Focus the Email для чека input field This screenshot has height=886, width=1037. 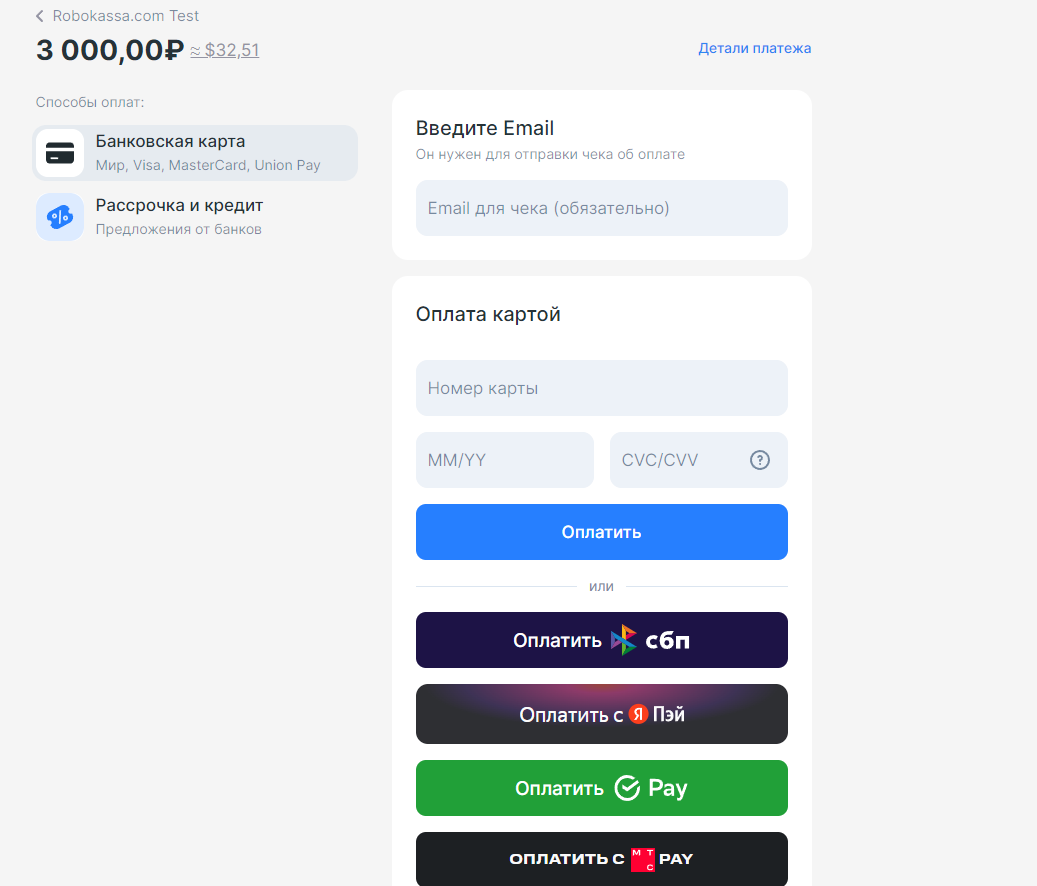tap(602, 208)
